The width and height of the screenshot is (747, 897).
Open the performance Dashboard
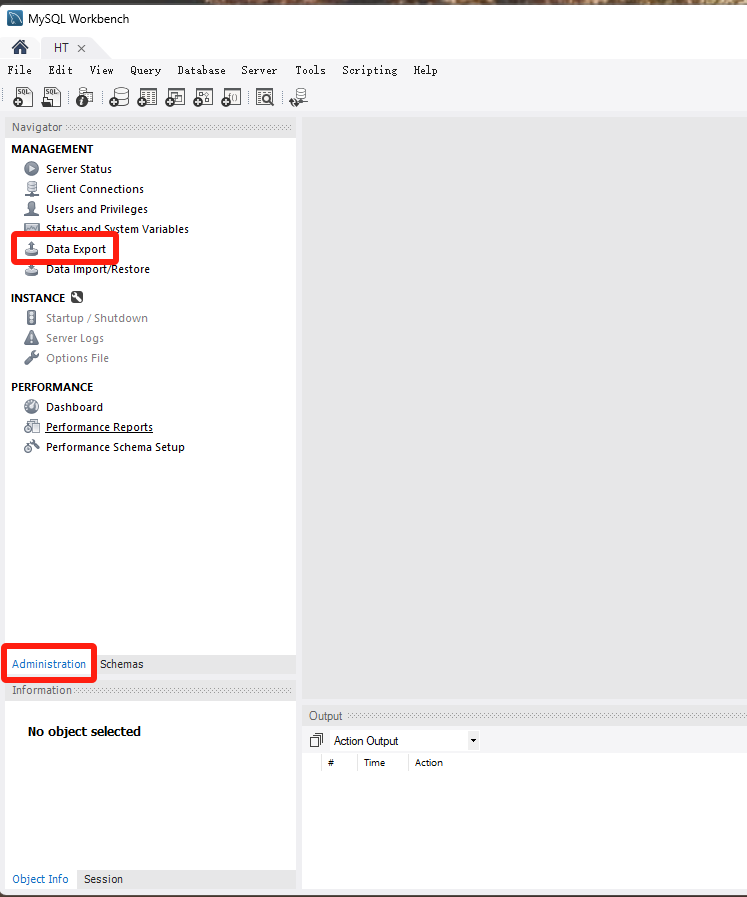pos(74,407)
